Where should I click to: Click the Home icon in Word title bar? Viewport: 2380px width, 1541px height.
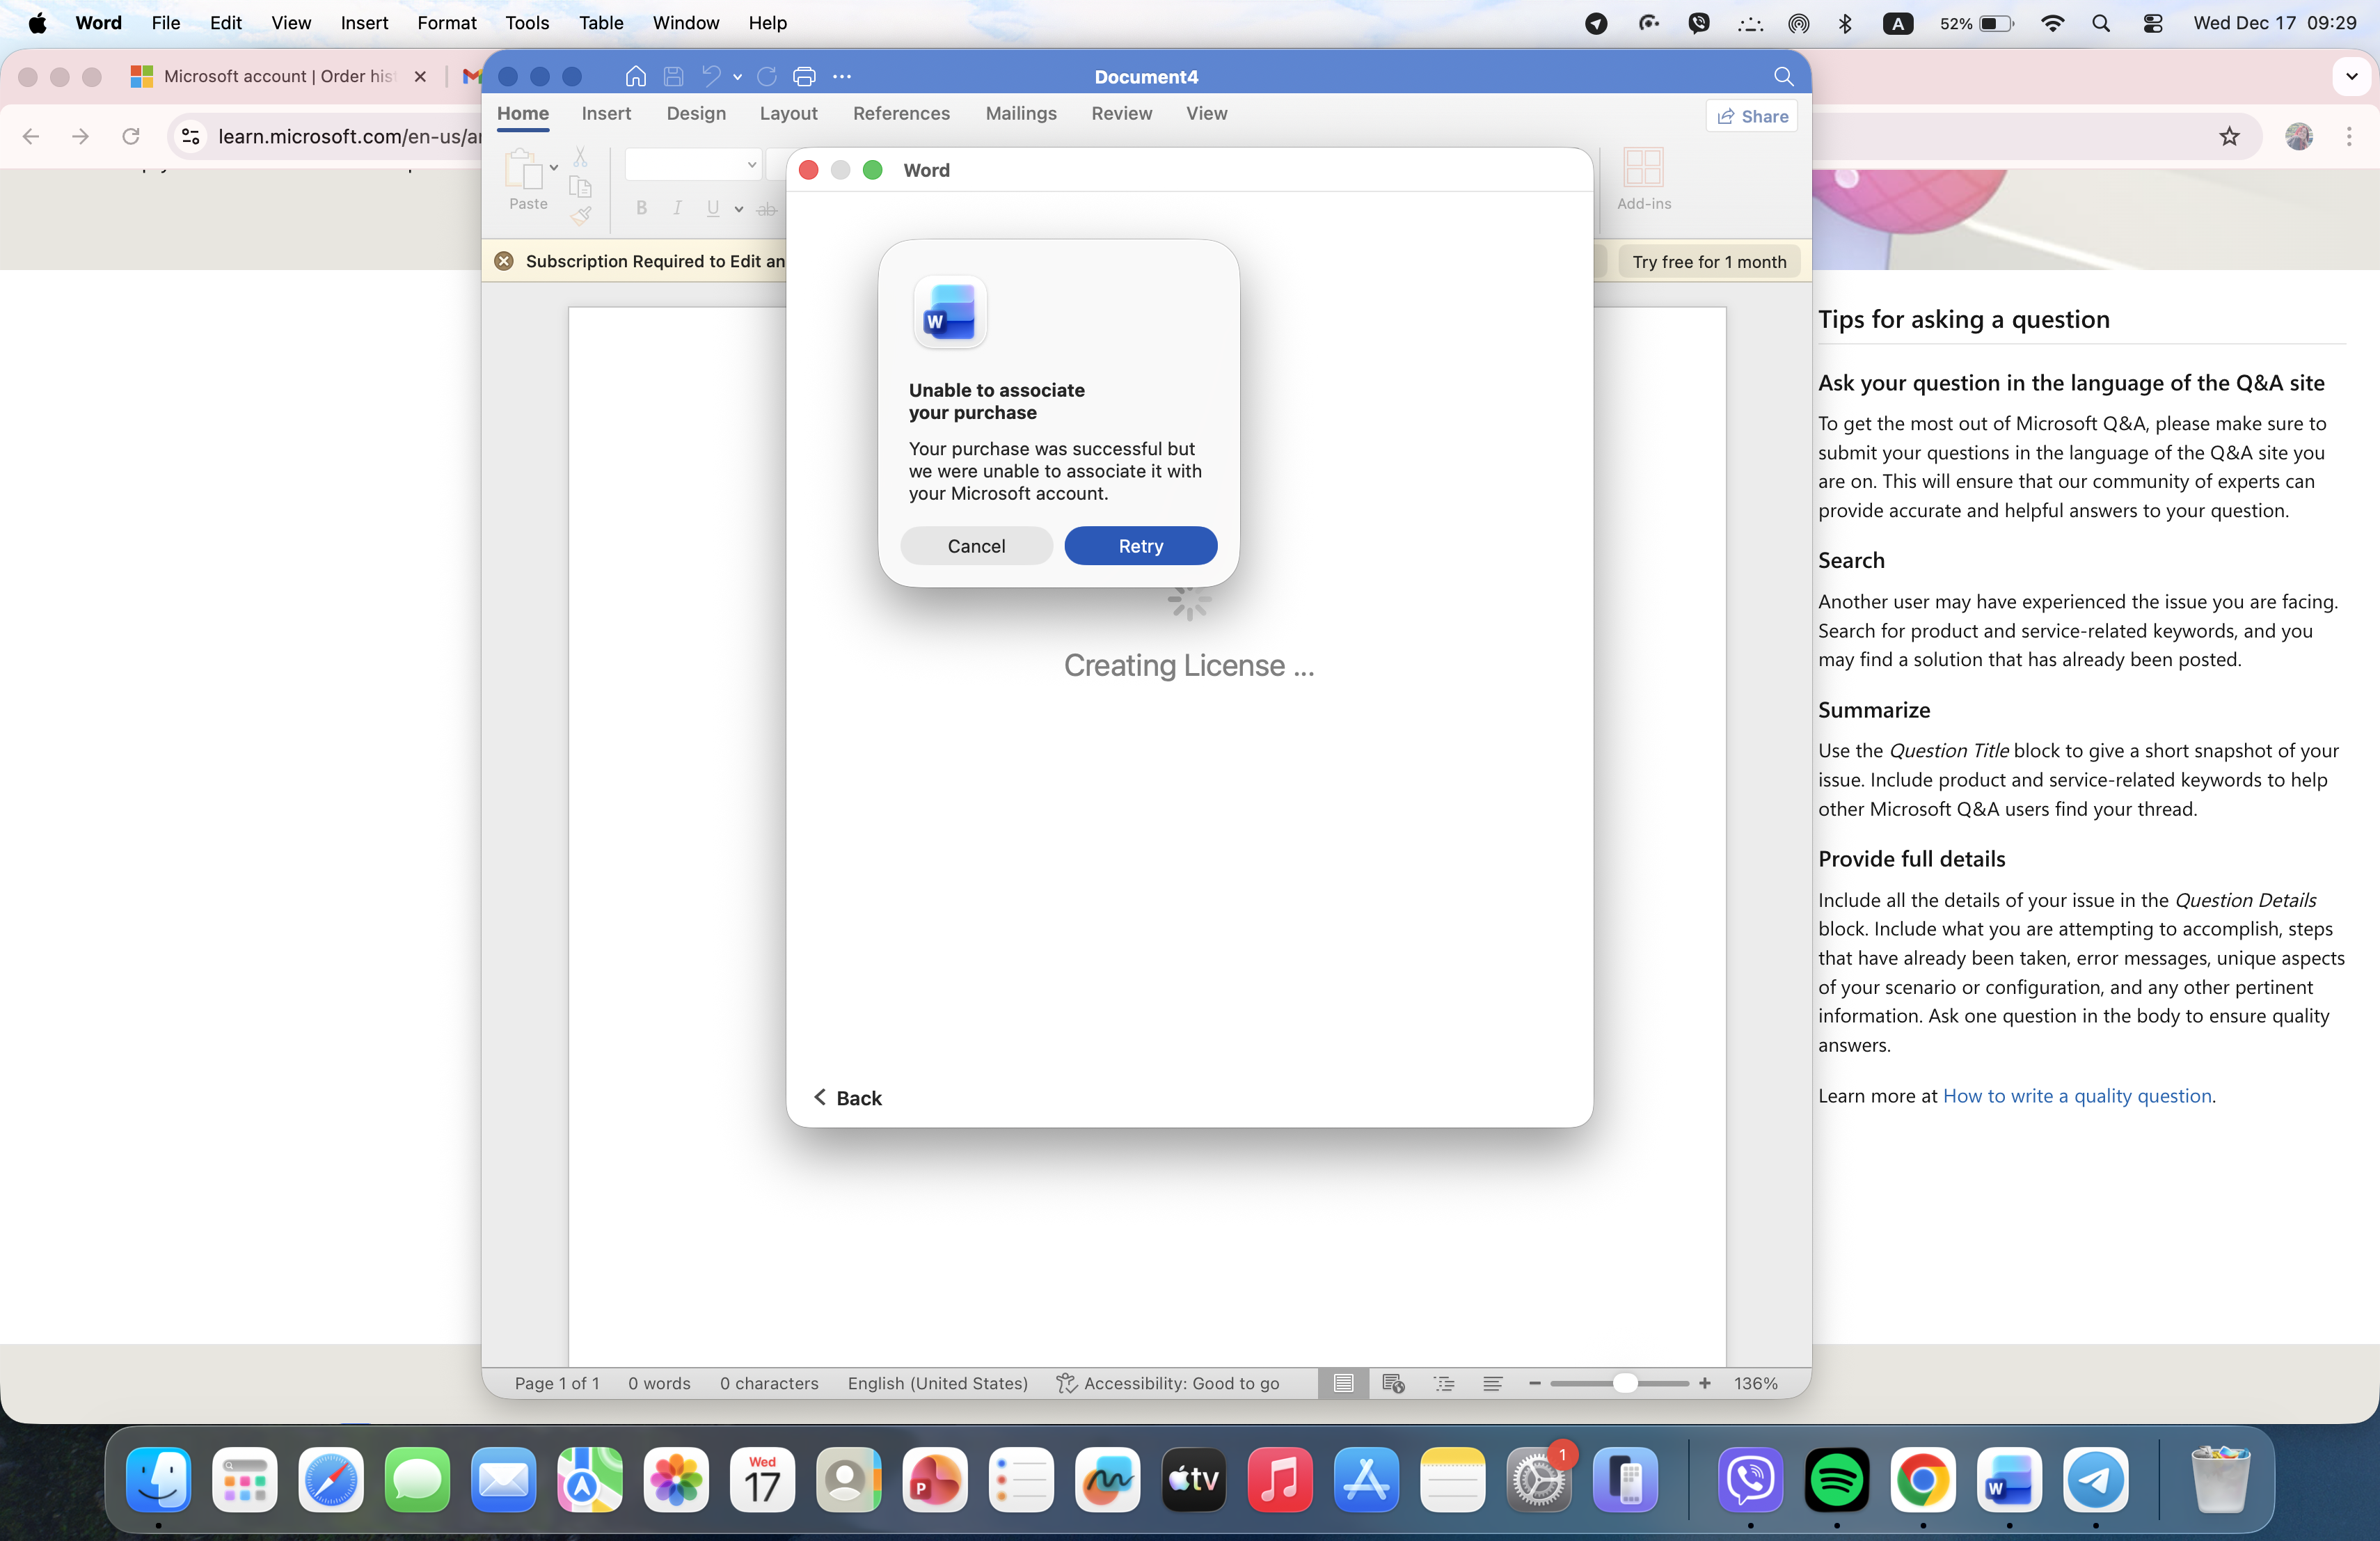pyautogui.click(x=635, y=76)
